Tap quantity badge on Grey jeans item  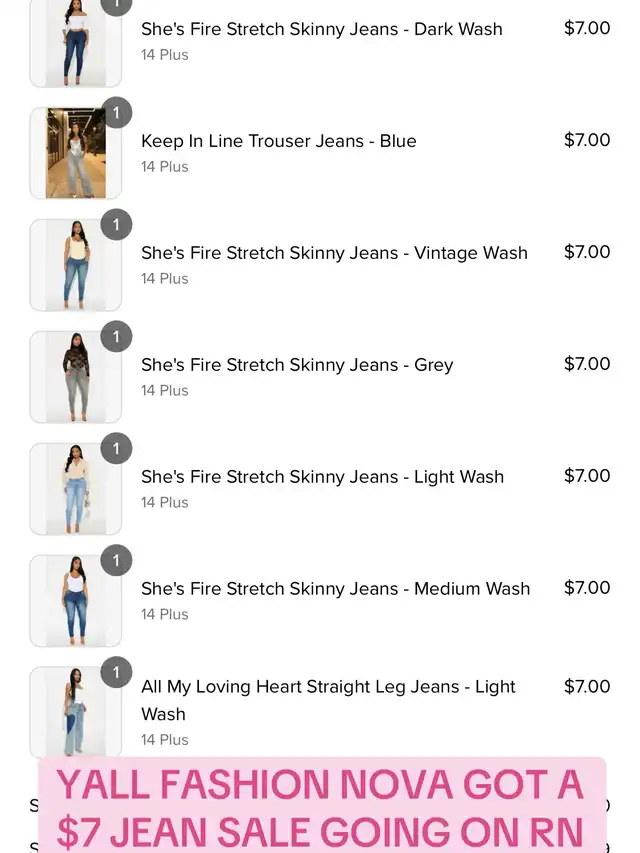[x=116, y=337]
